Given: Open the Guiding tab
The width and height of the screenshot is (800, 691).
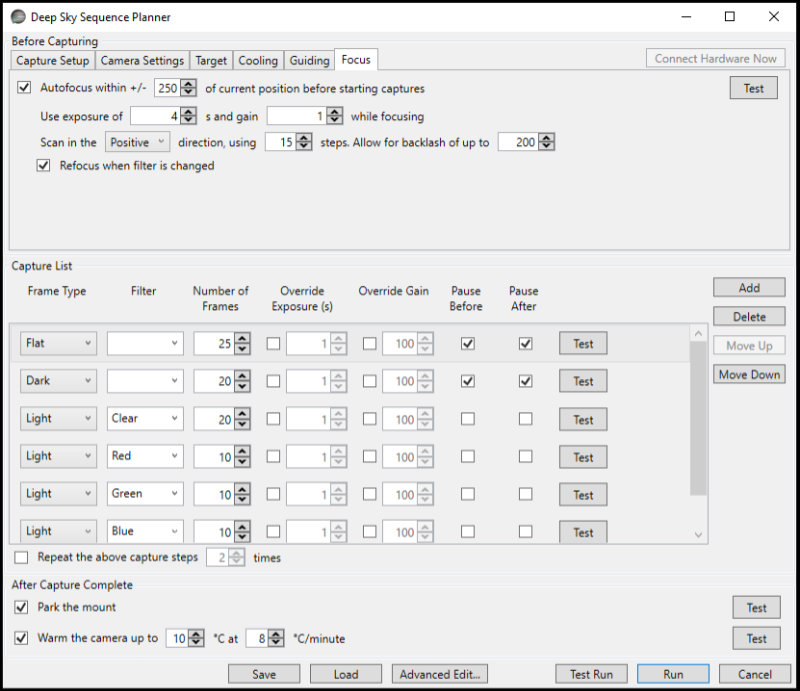Looking at the screenshot, I should tap(309, 60).
